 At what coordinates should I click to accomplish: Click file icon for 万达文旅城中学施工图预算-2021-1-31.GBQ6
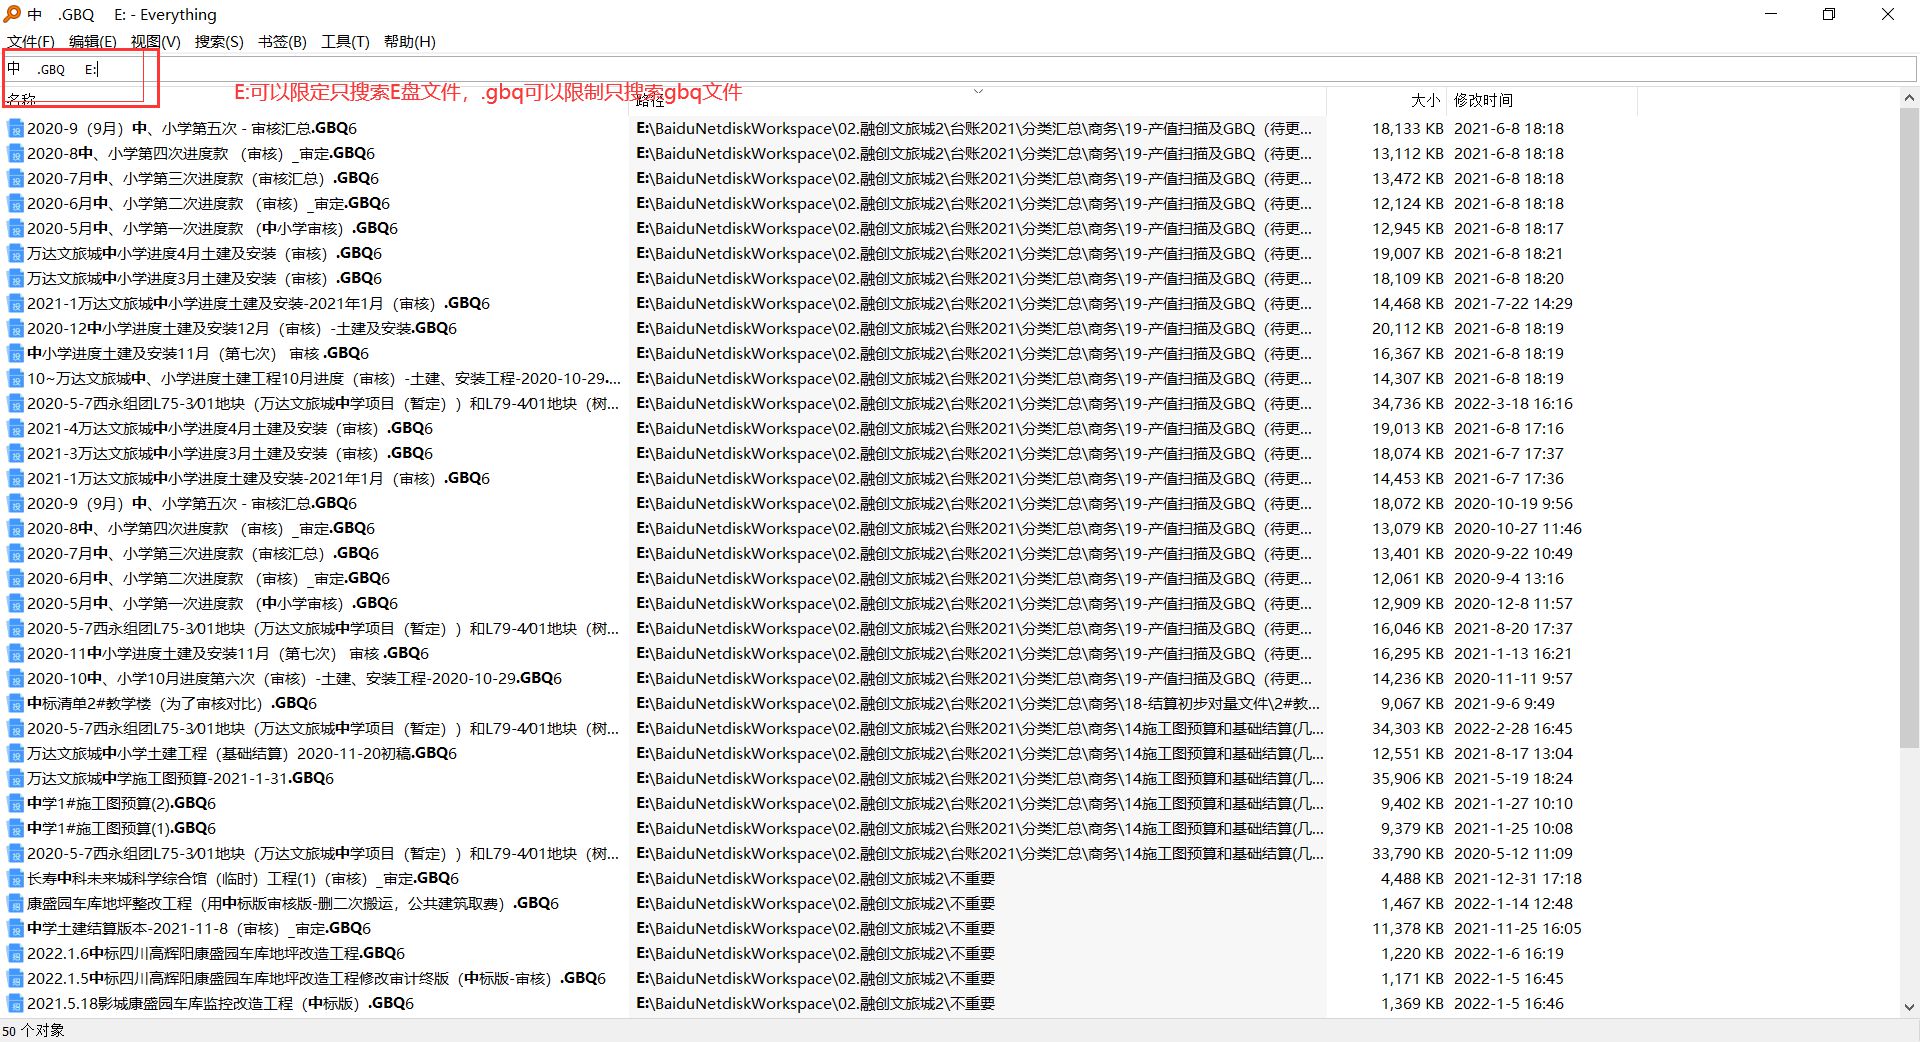pyautogui.click(x=15, y=779)
